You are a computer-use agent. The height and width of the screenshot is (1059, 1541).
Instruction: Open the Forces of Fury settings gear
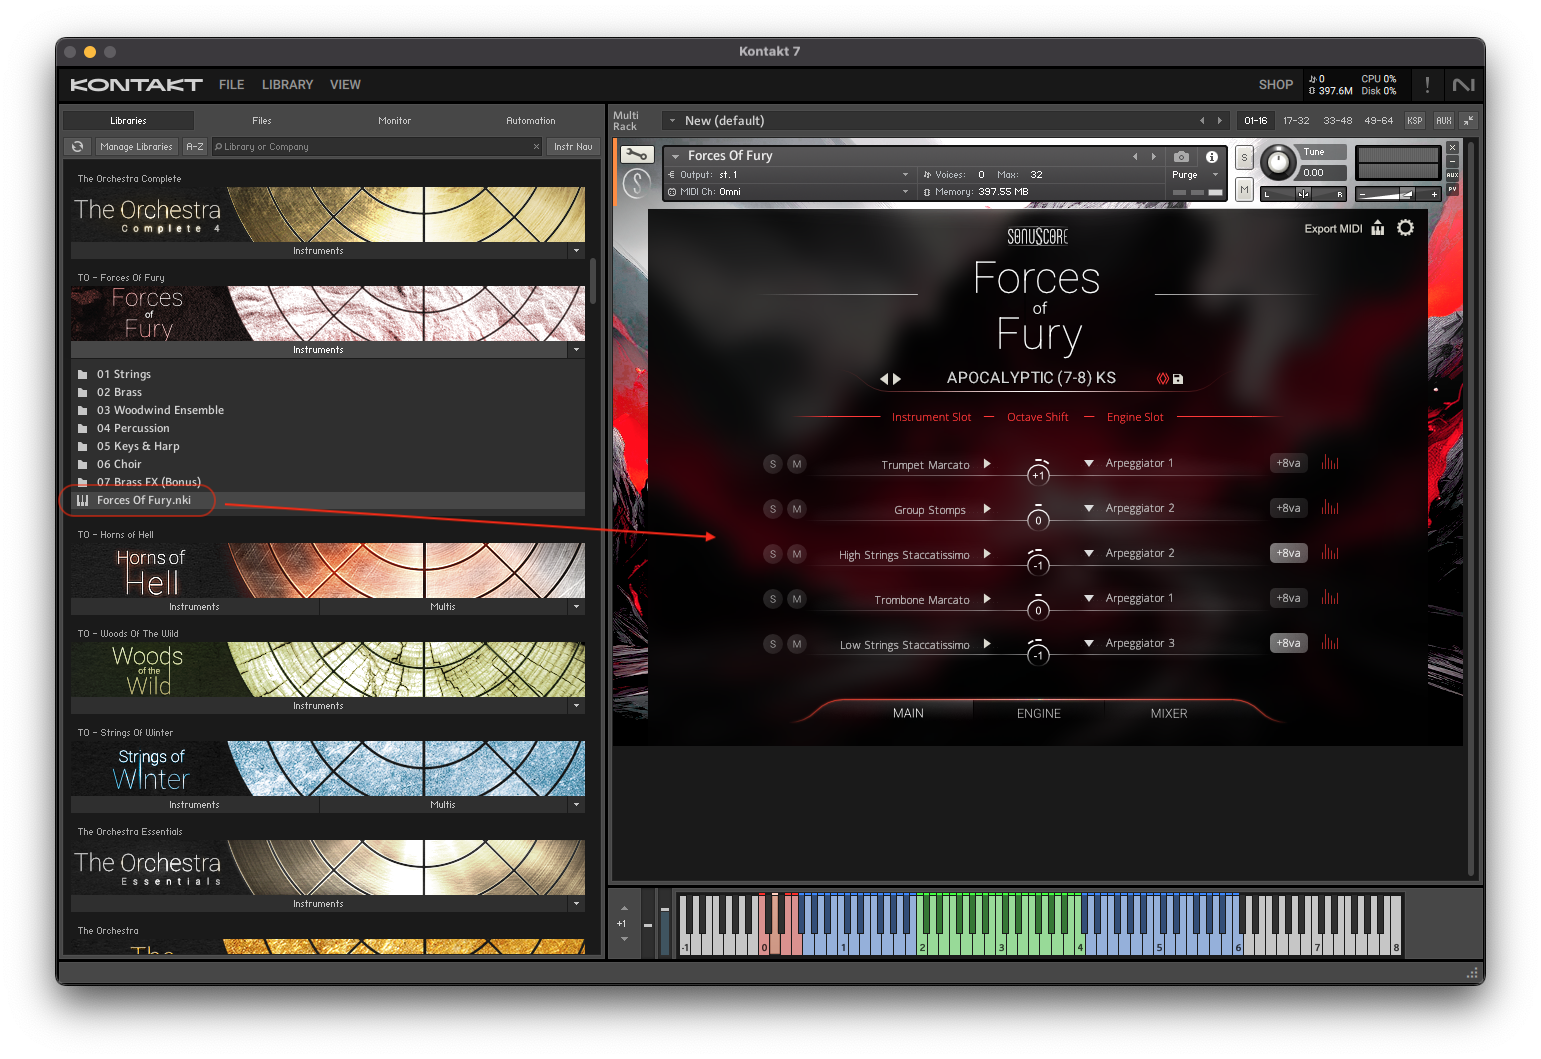tap(1405, 228)
